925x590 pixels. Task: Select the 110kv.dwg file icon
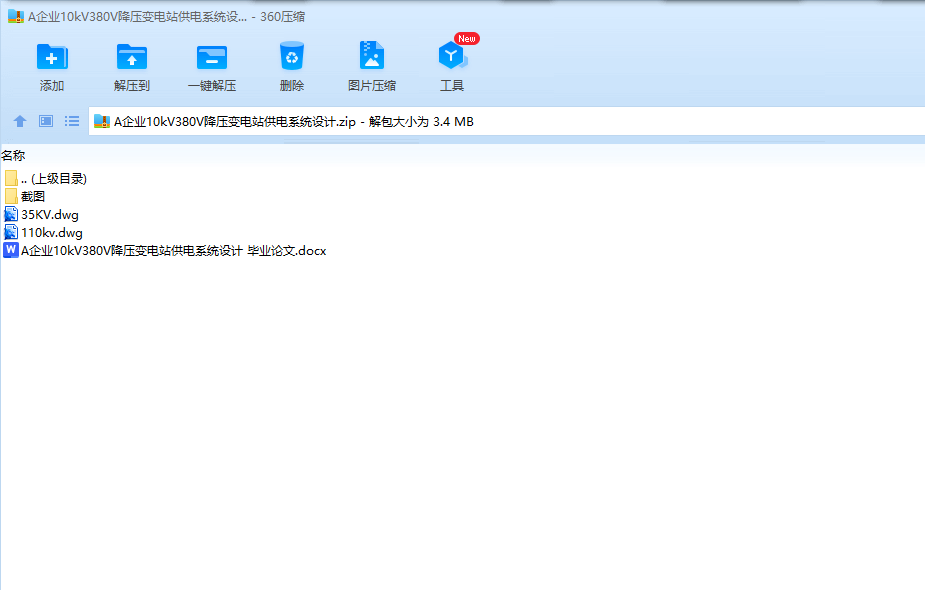pyautogui.click(x=11, y=232)
